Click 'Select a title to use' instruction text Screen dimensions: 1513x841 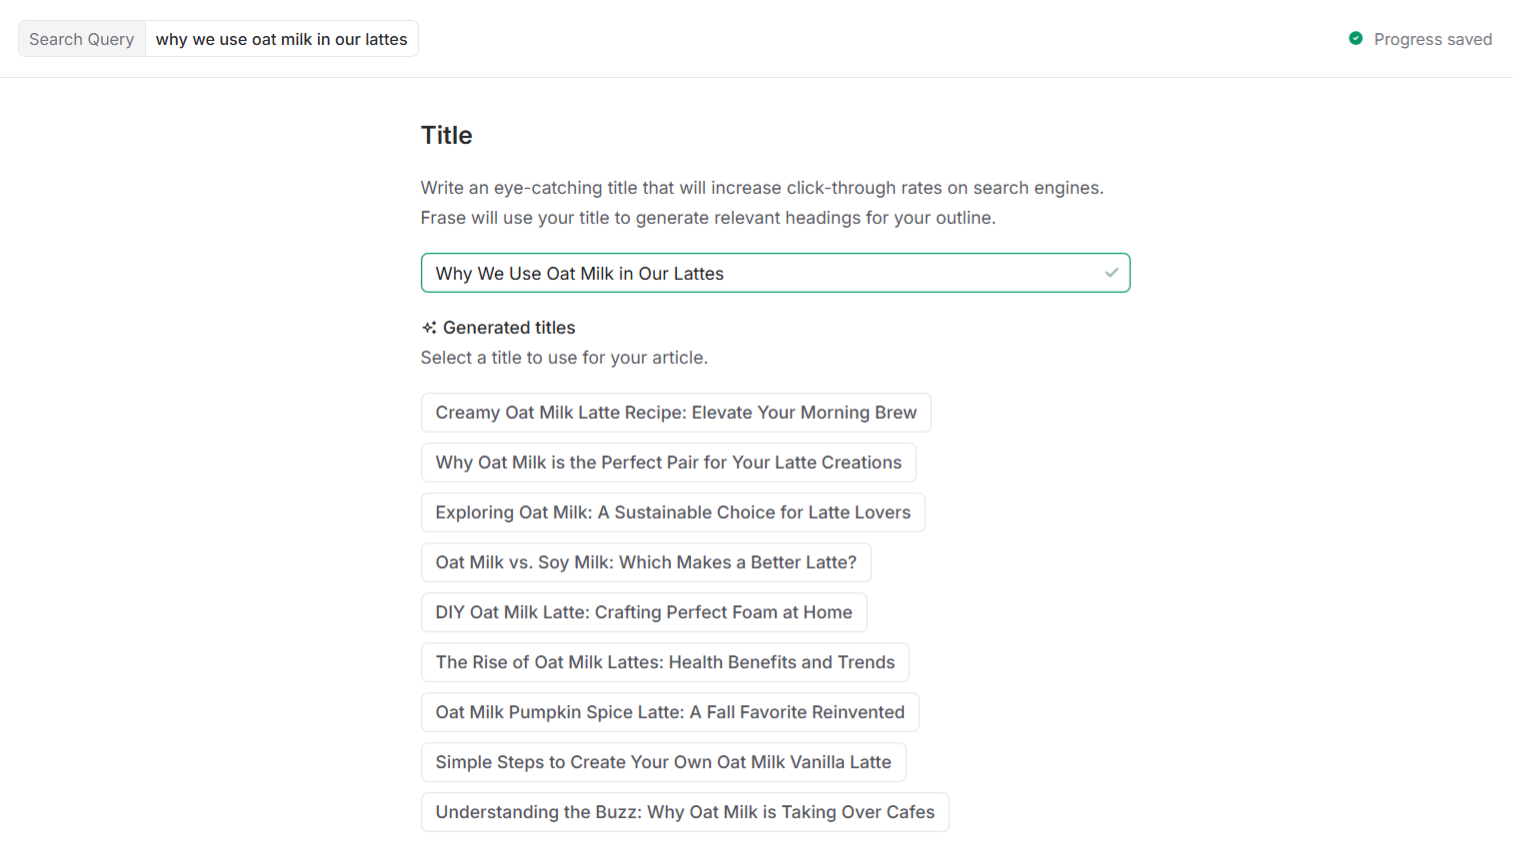564,357
